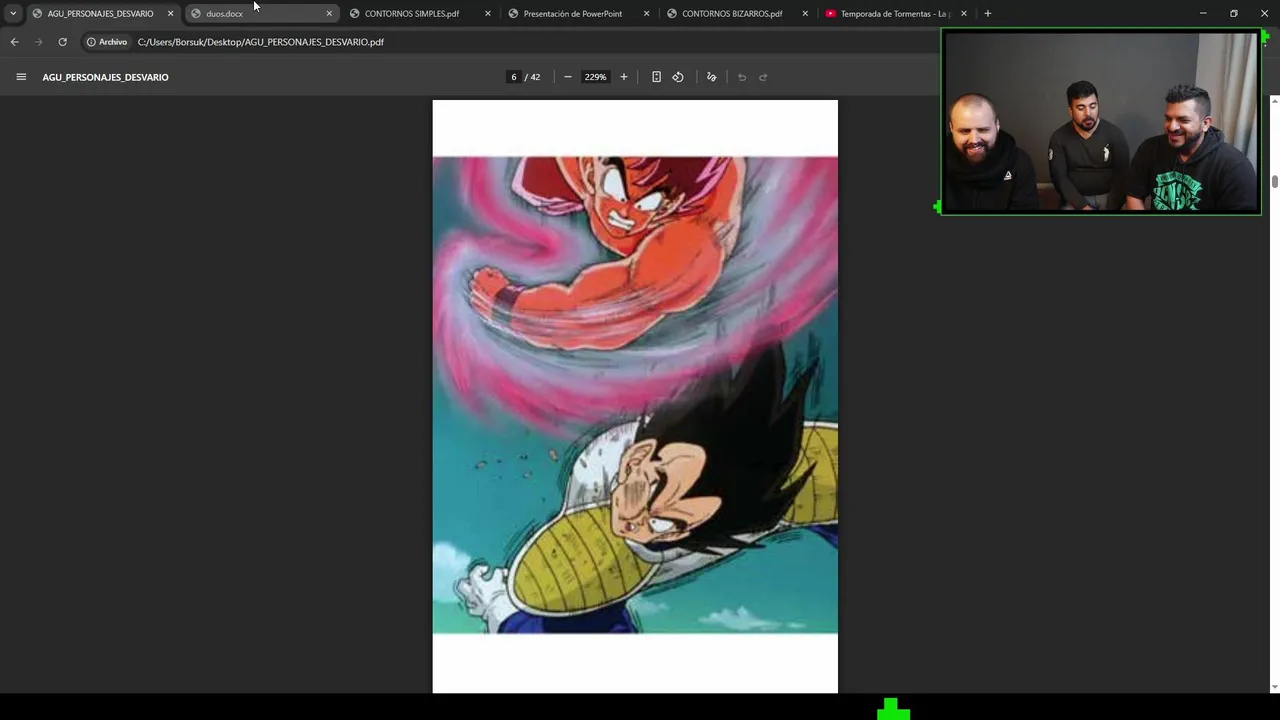Click the address bar file path

[261, 42]
